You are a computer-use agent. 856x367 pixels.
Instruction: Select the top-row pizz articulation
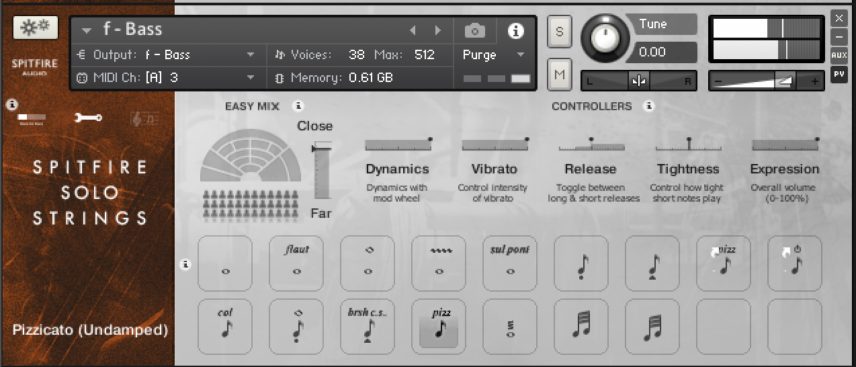tap(724, 263)
